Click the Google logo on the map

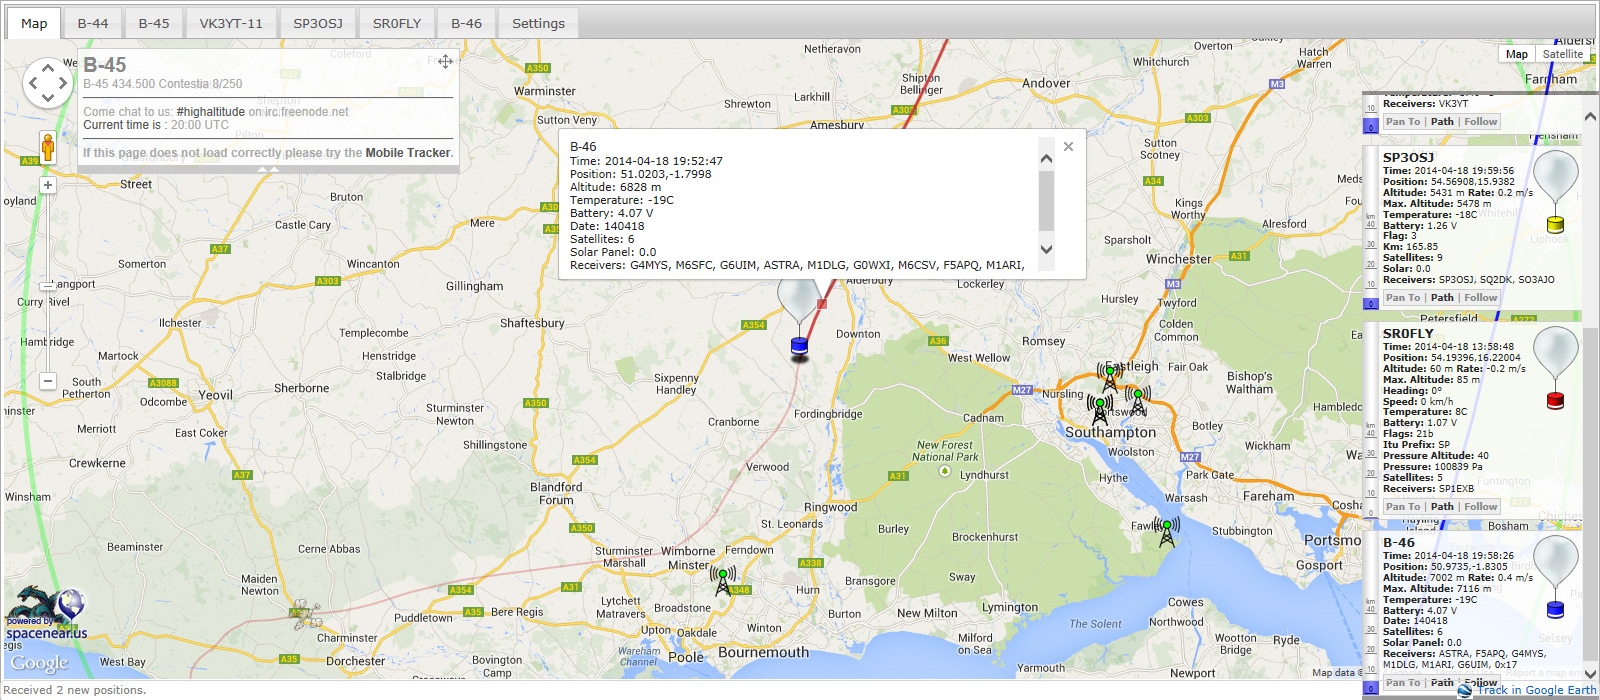point(39,663)
